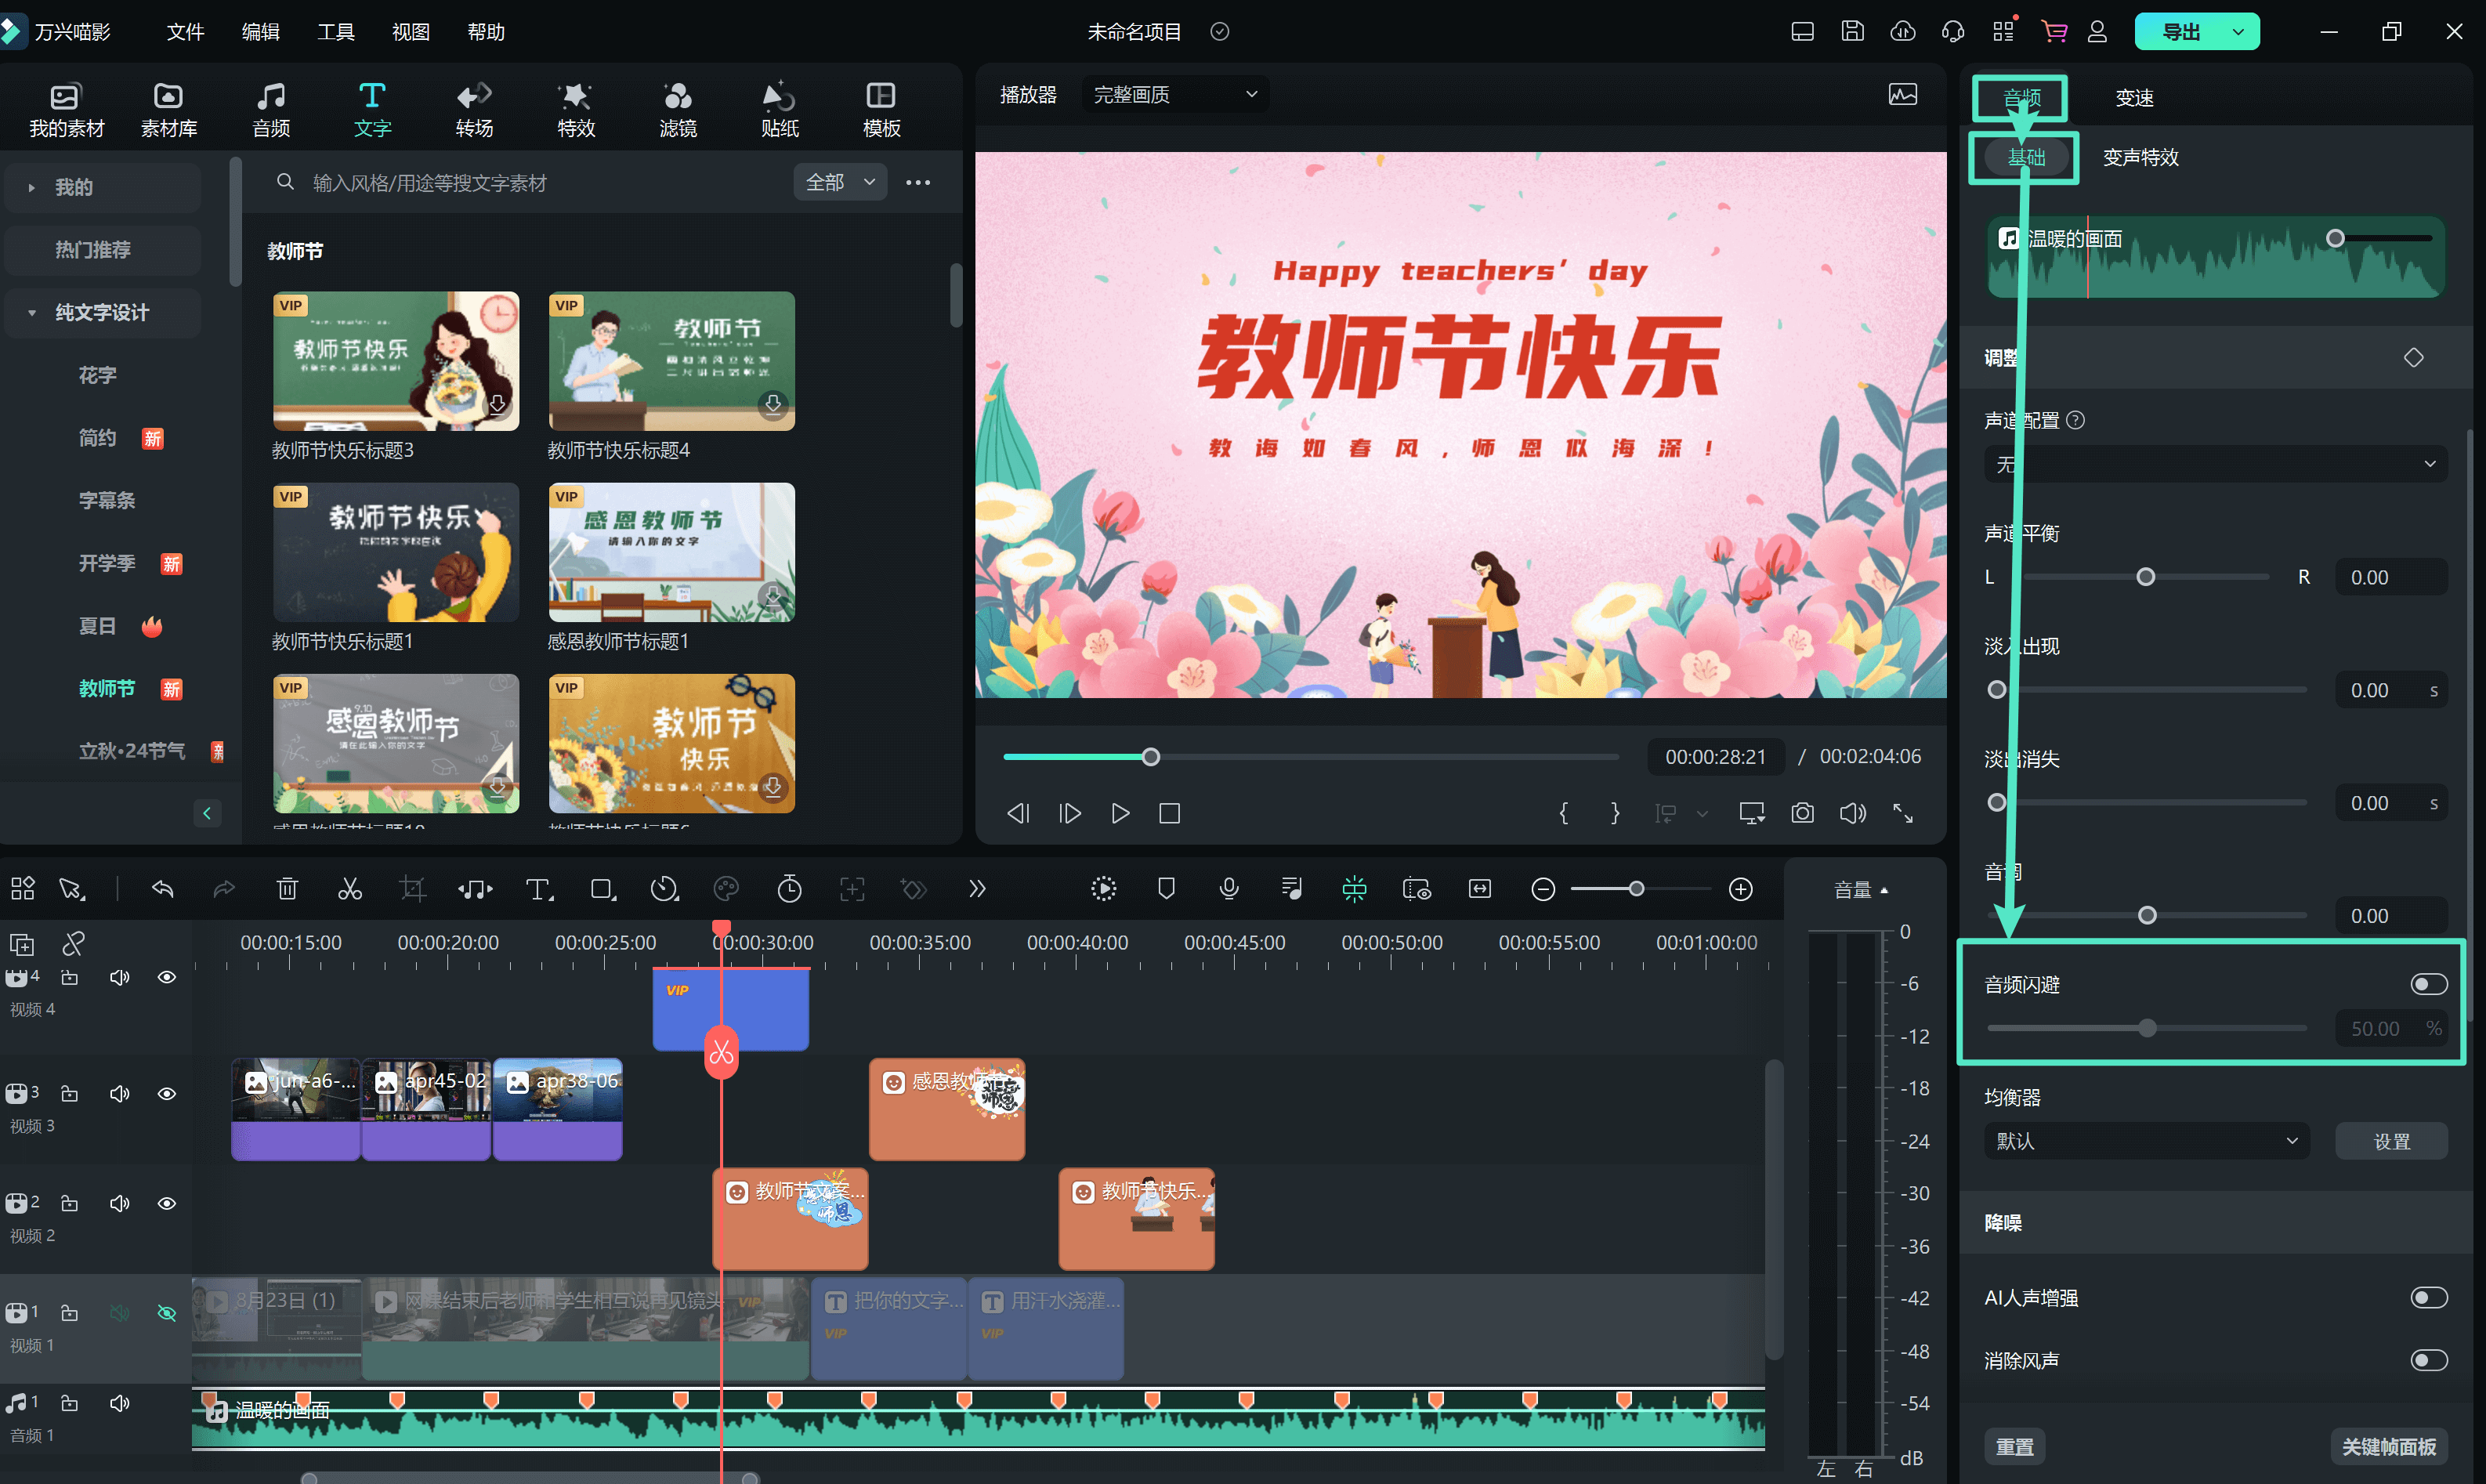Switch to the 转场 (Transitions) panel
Image resolution: width=2486 pixels, height=1484 pixels.
(x=474, y=107)
